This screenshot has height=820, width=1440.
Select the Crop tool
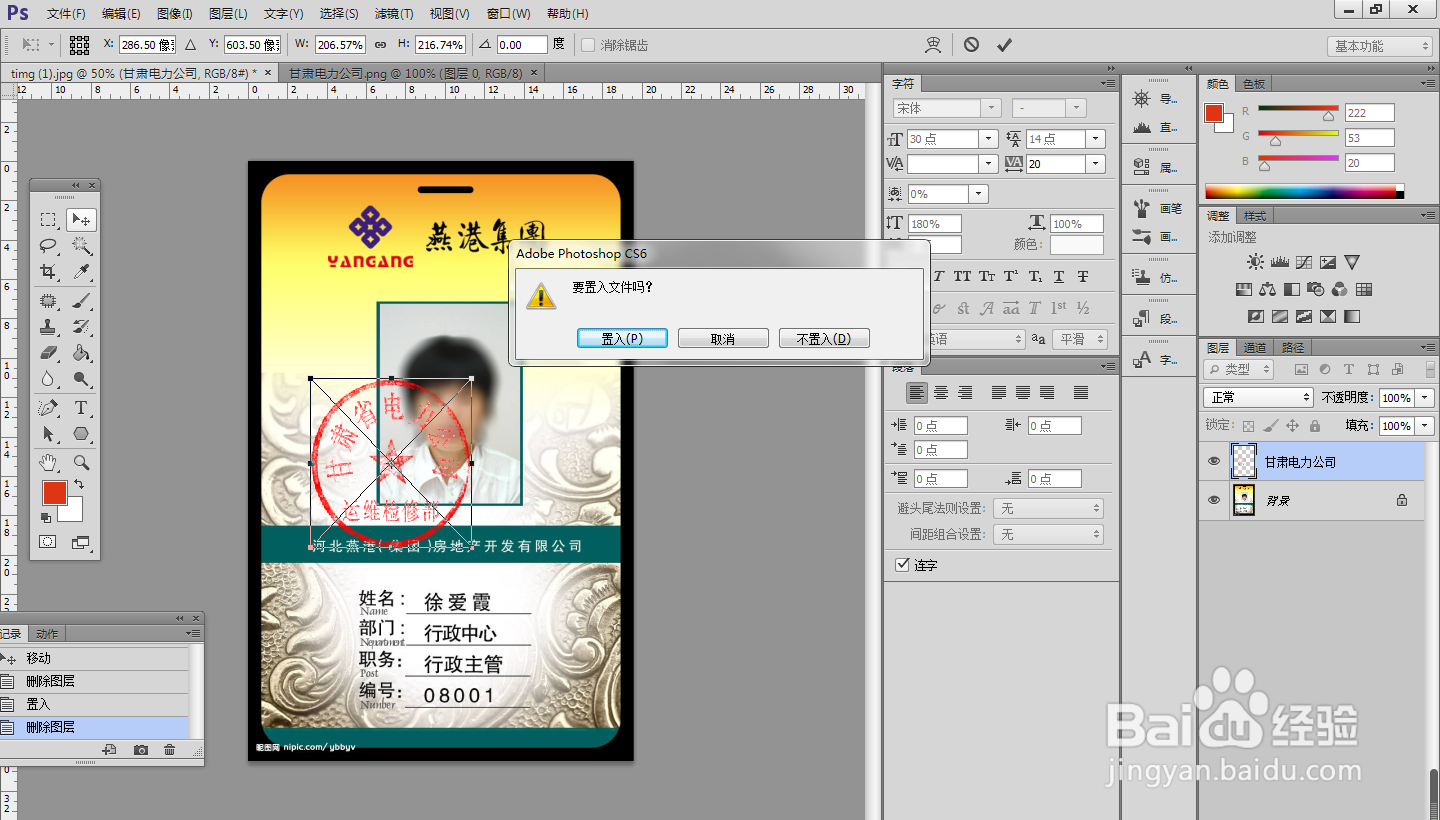click(x=48, y=272)
